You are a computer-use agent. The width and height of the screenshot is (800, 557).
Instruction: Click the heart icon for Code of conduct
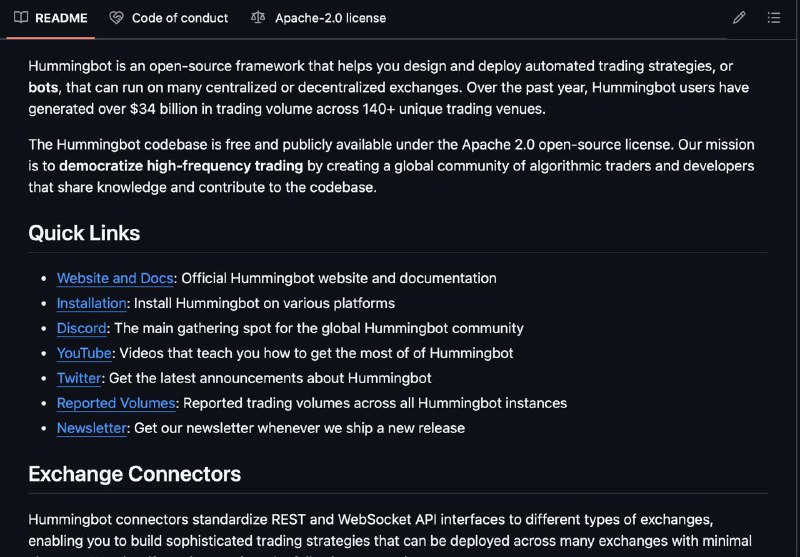pyautogui.click(x=116, y=18)
